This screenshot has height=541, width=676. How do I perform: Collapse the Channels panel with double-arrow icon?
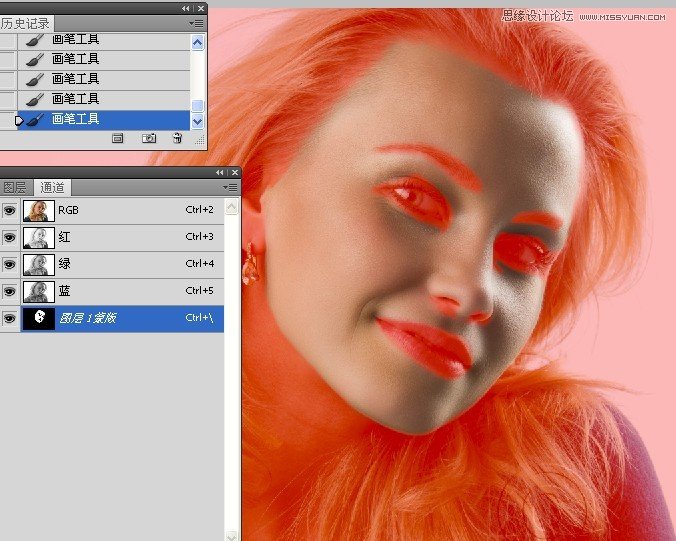219,172
